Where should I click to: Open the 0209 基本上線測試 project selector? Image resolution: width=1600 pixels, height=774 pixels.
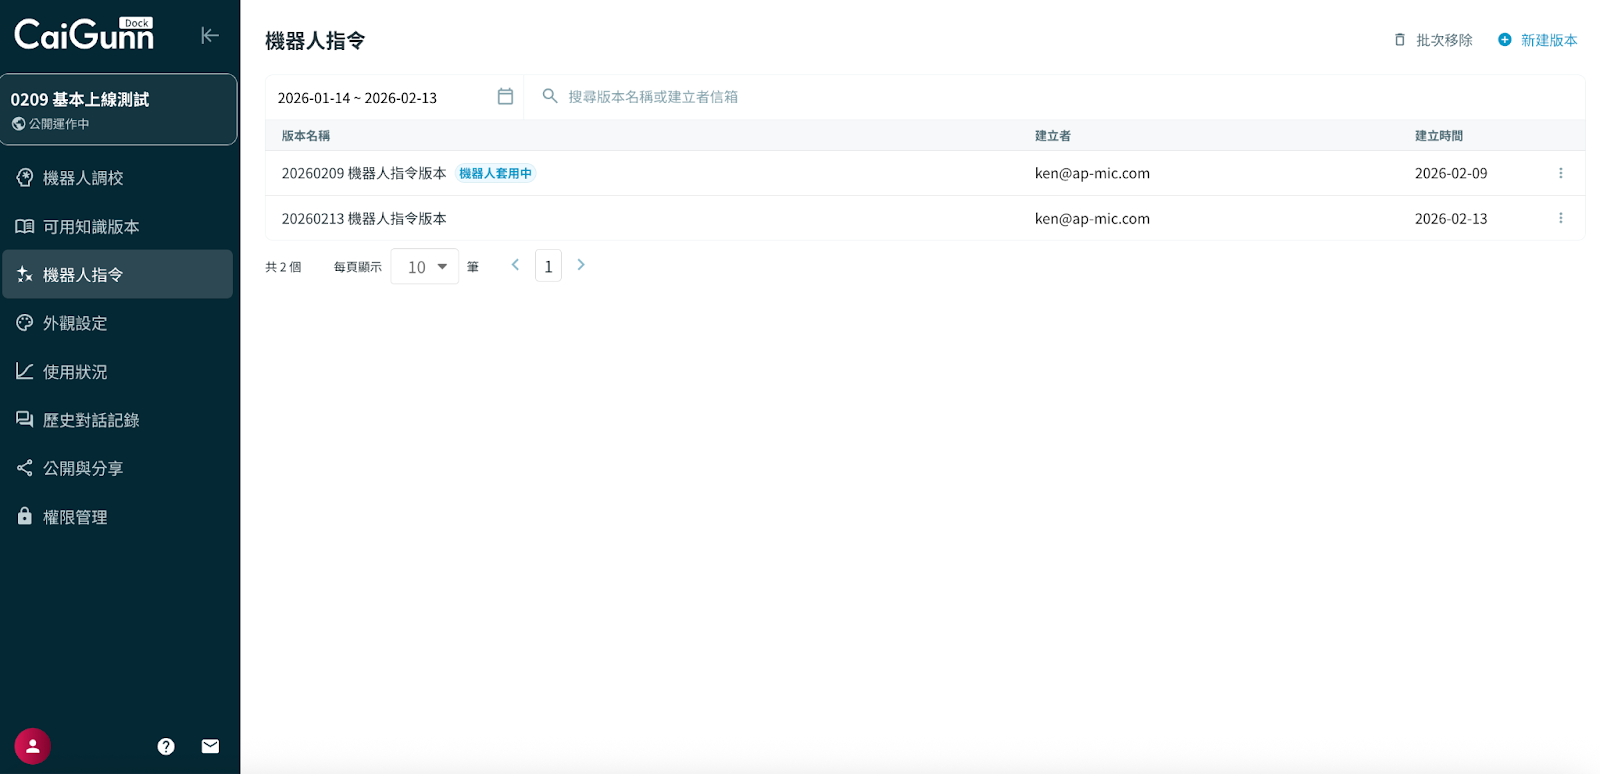[118, 109]
